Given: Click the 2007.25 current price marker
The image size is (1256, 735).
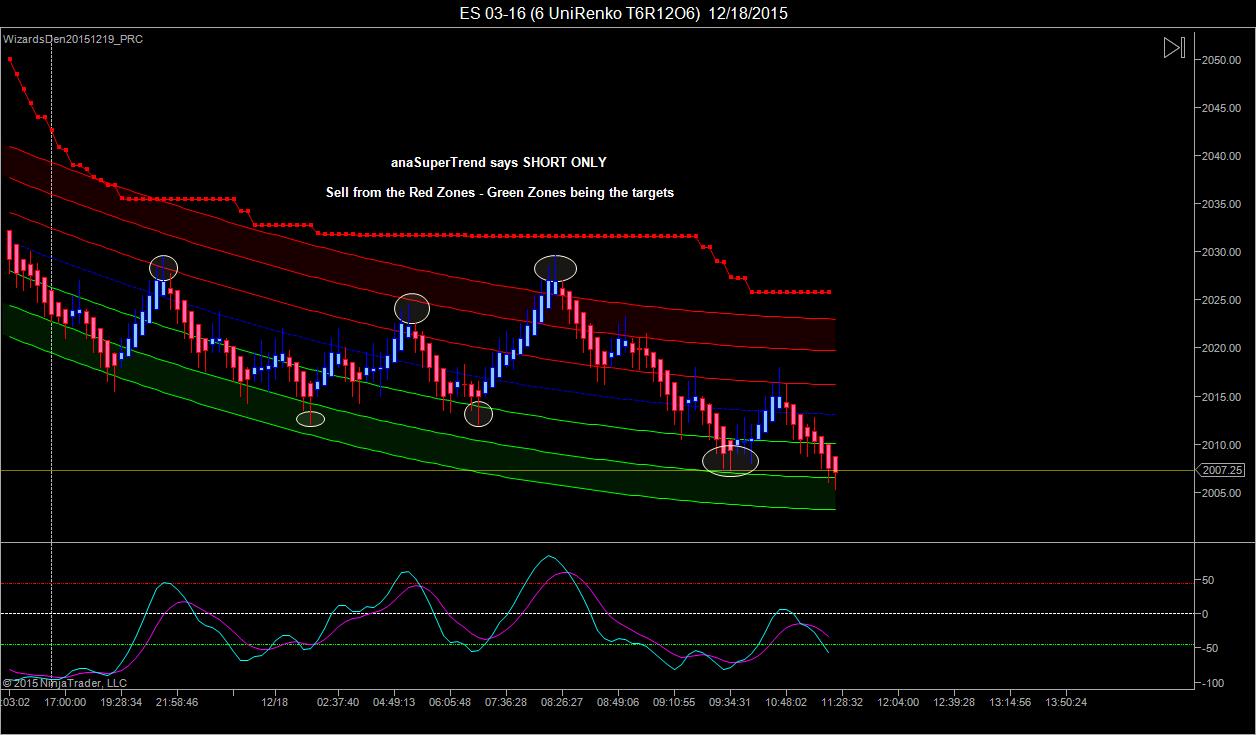Looking at the screenshot, I should click(1222, 470).
